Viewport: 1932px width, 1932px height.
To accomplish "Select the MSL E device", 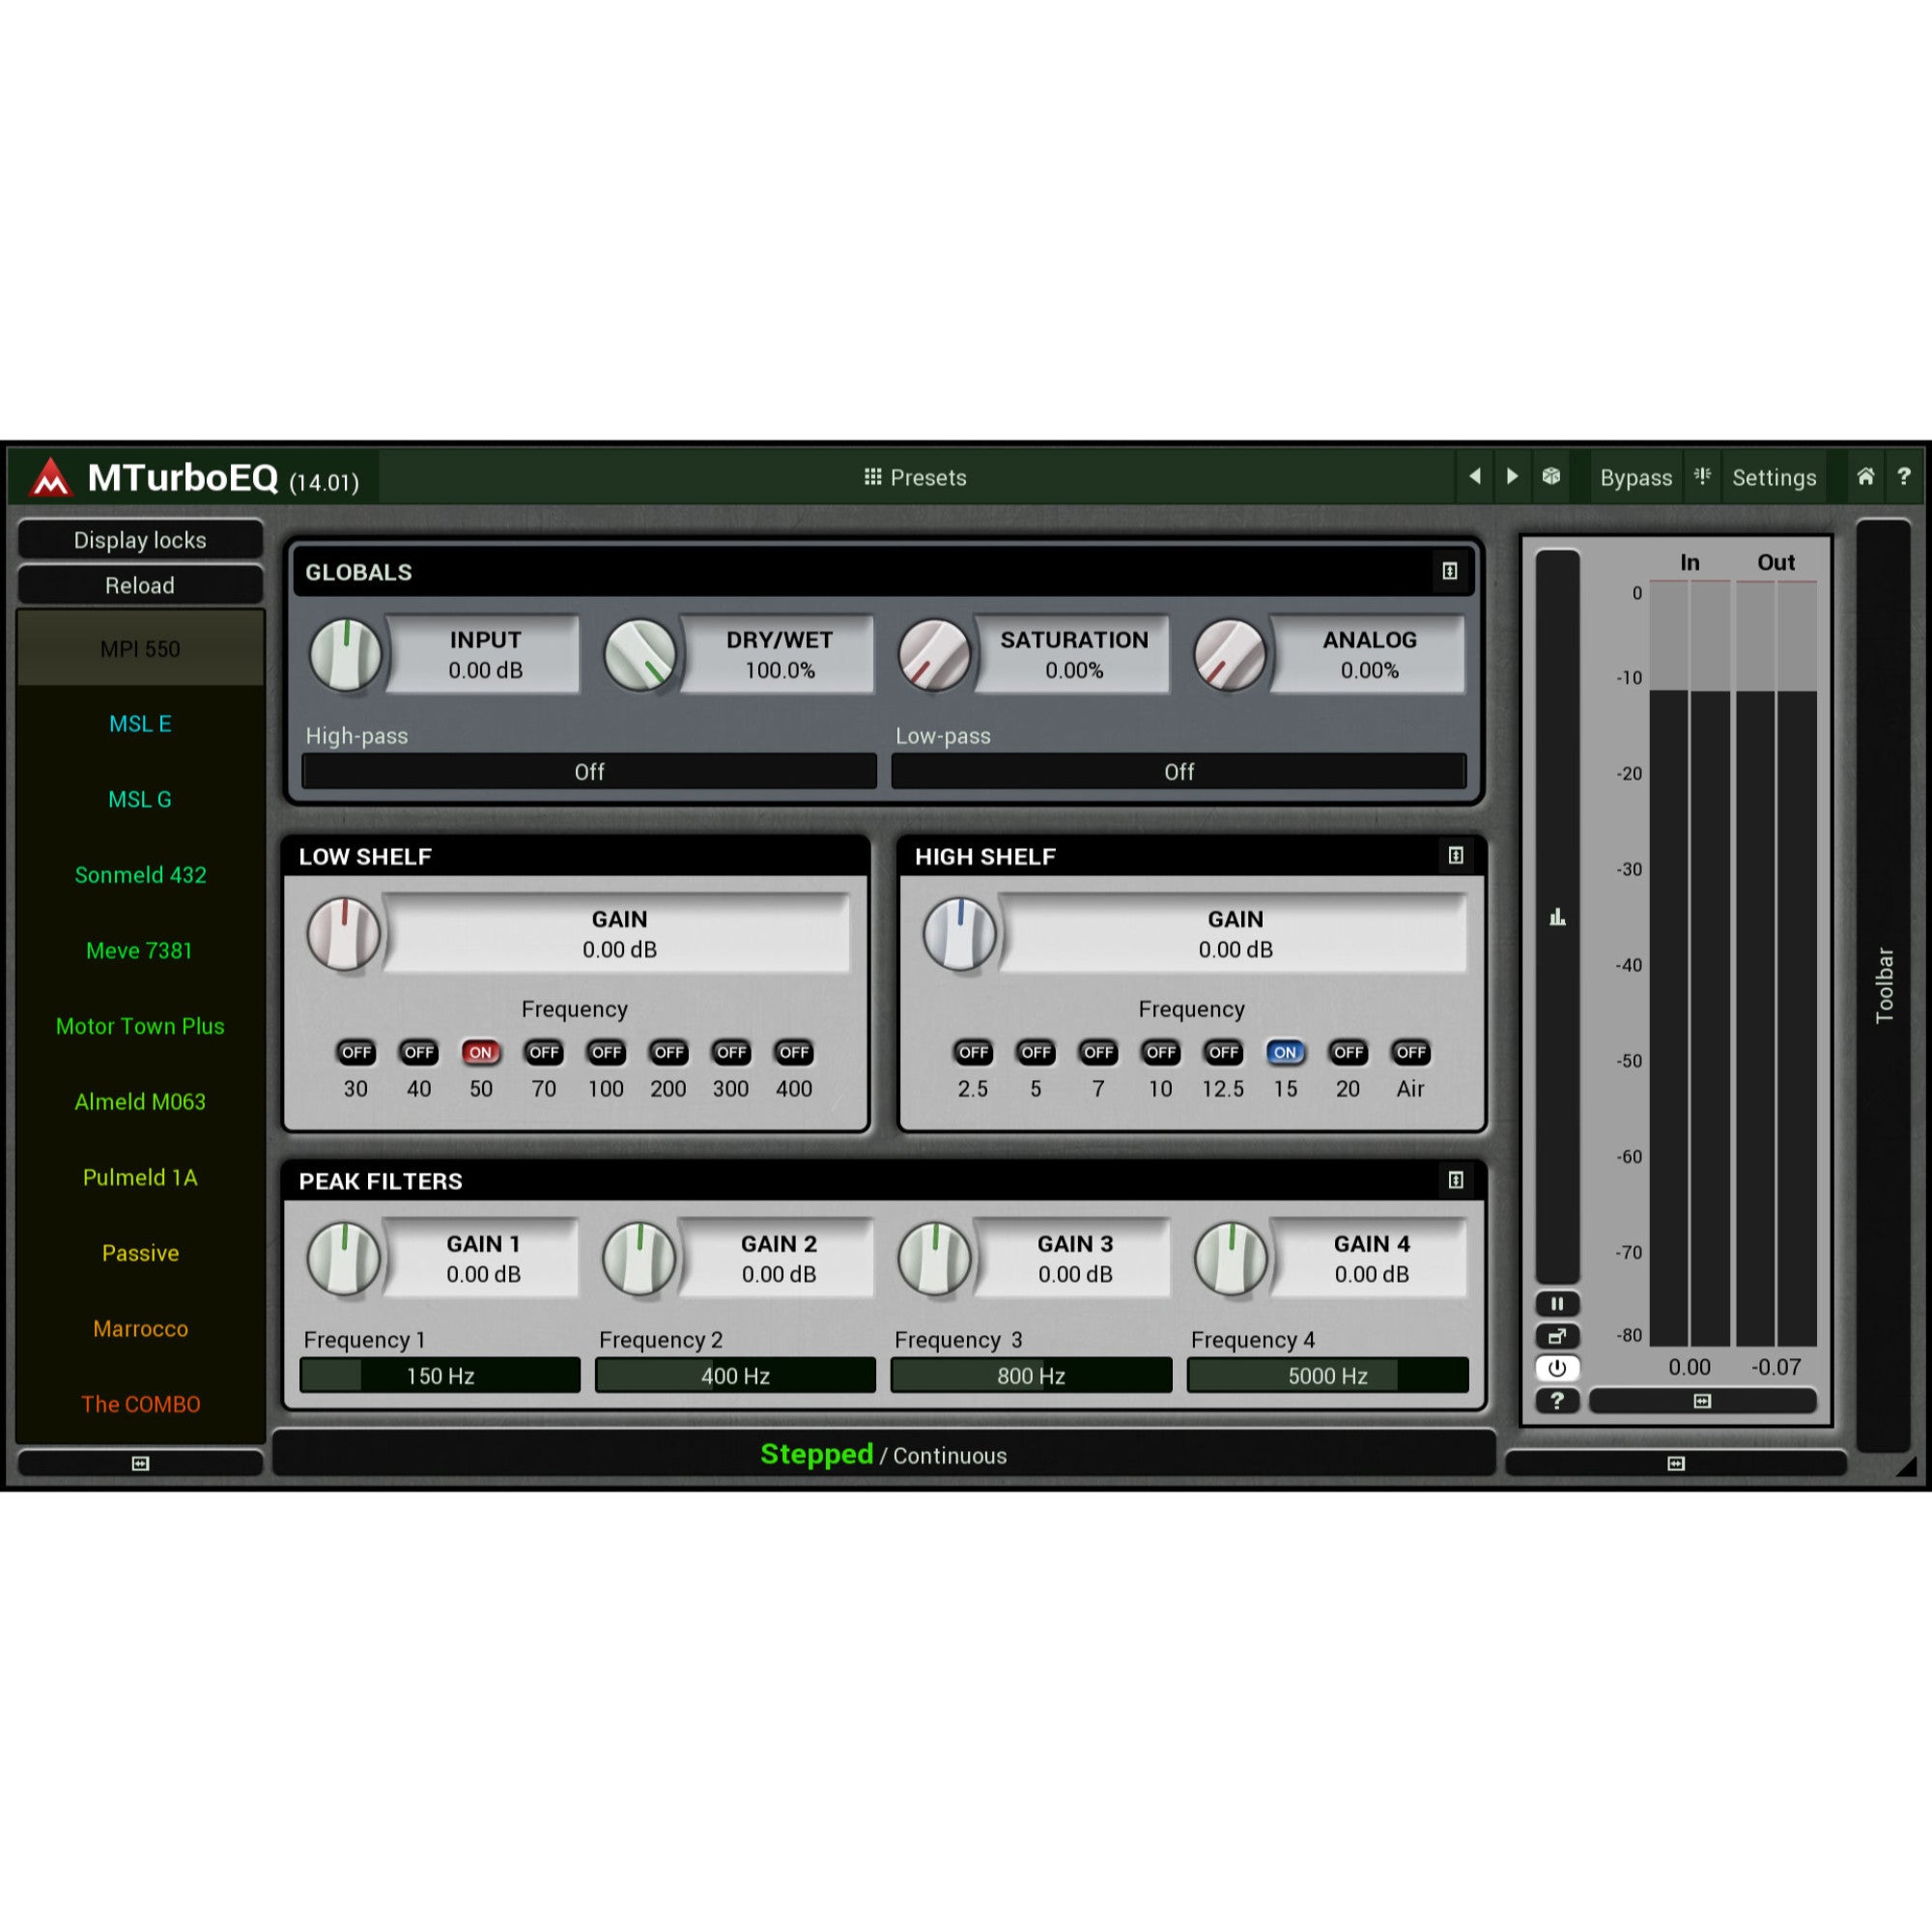I will pos(140,723).
